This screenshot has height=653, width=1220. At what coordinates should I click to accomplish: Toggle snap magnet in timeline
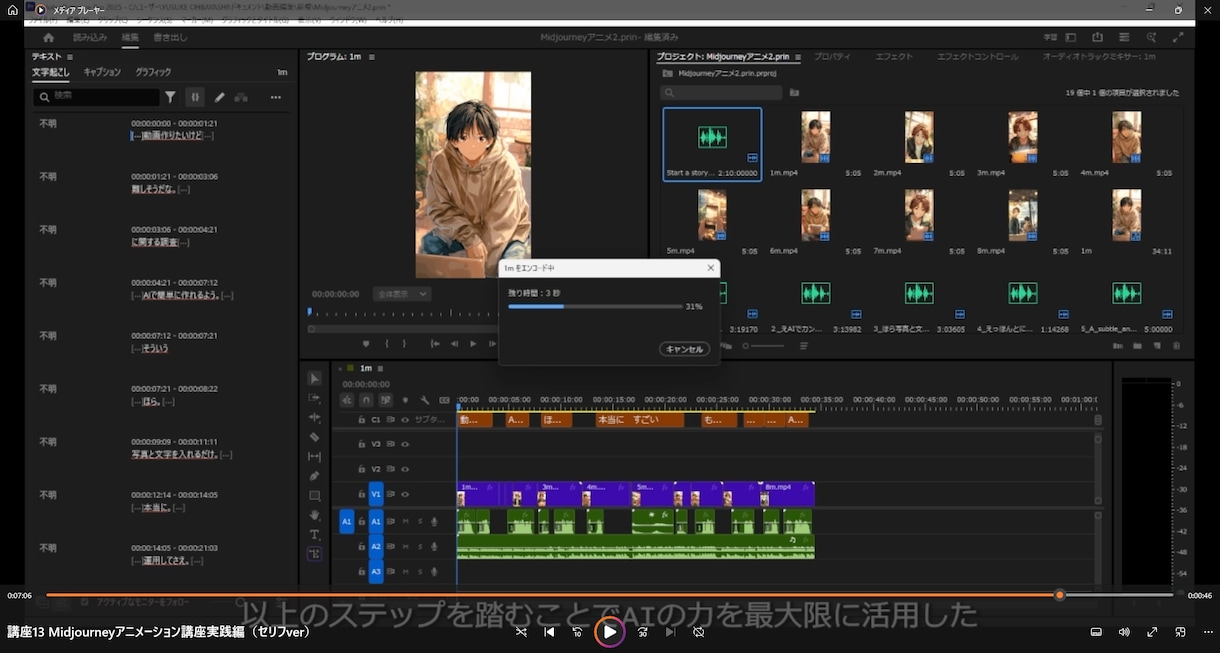[x=366, y=400]
